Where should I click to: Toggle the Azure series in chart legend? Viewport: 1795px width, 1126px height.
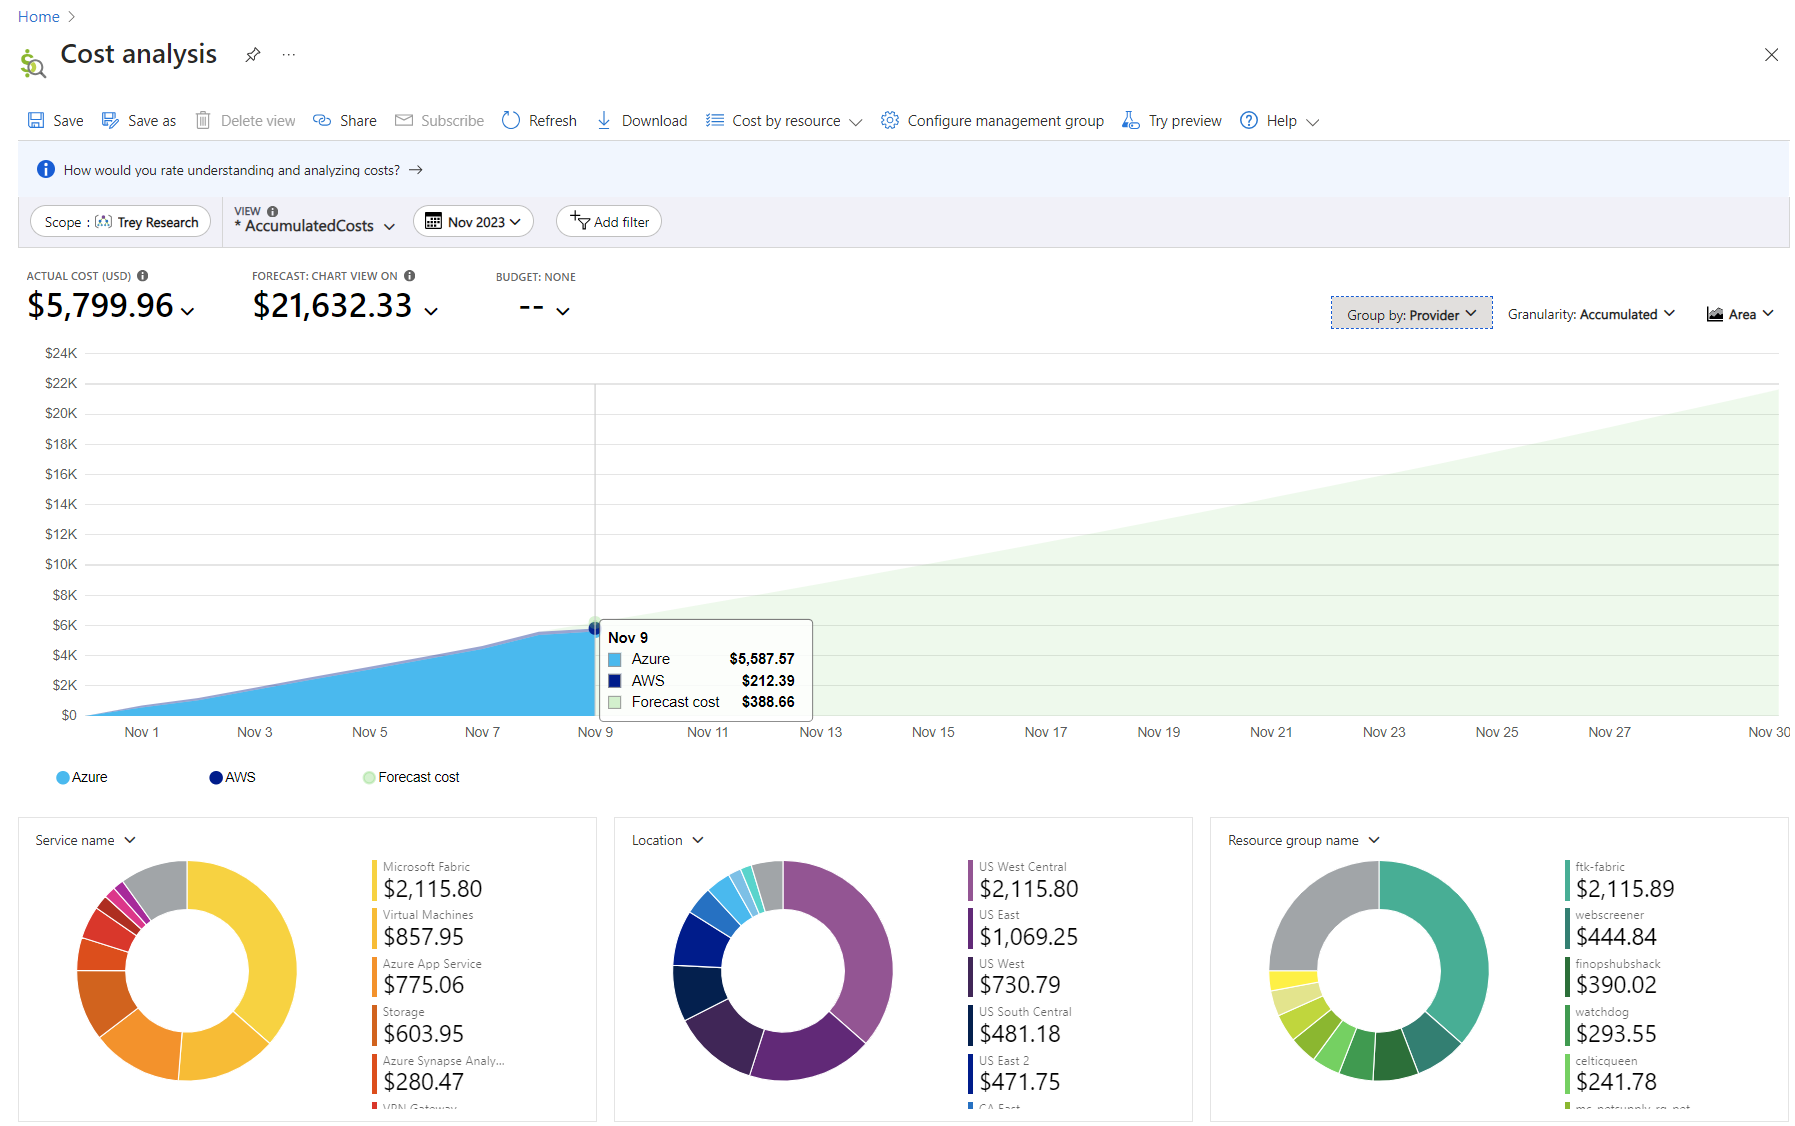pos(82,777)
